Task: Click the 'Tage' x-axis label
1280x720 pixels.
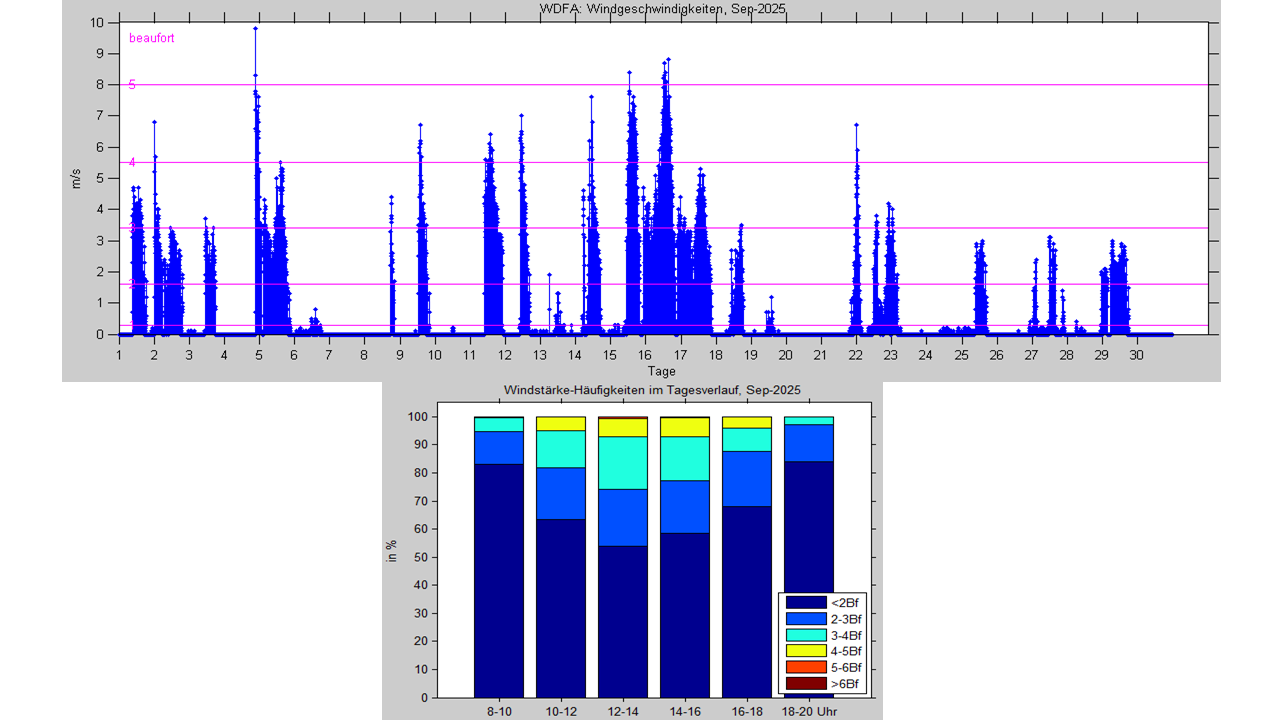Action: 662,371
